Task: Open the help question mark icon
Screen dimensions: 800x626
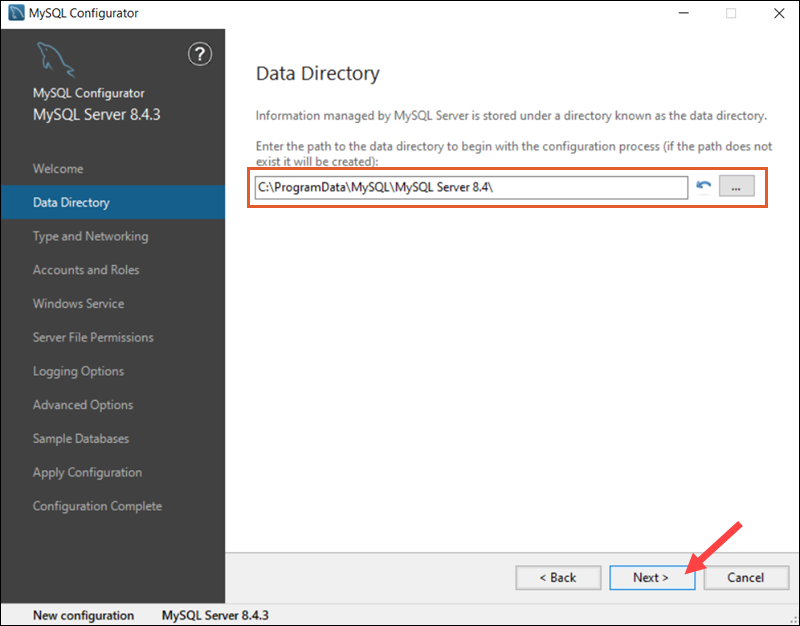Action: (x=200, y=55)
